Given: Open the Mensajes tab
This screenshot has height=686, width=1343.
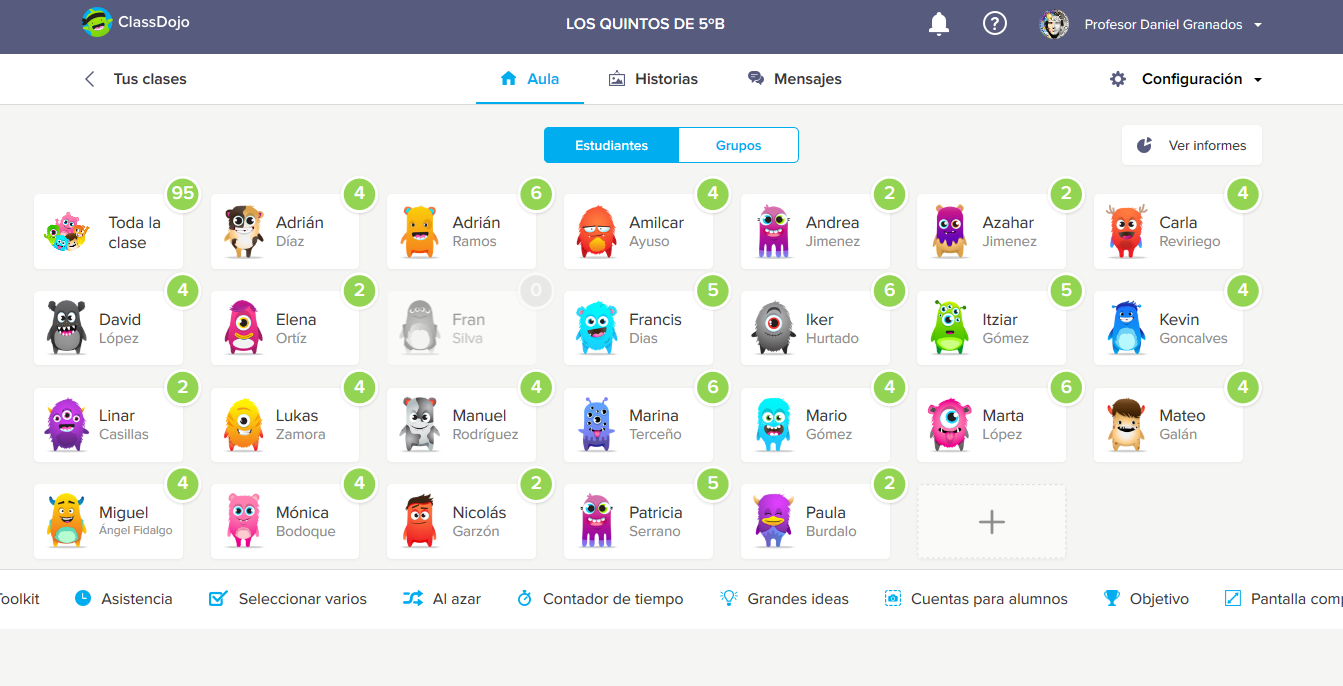Looking at the screenshot, I should [x=794, y=78].
